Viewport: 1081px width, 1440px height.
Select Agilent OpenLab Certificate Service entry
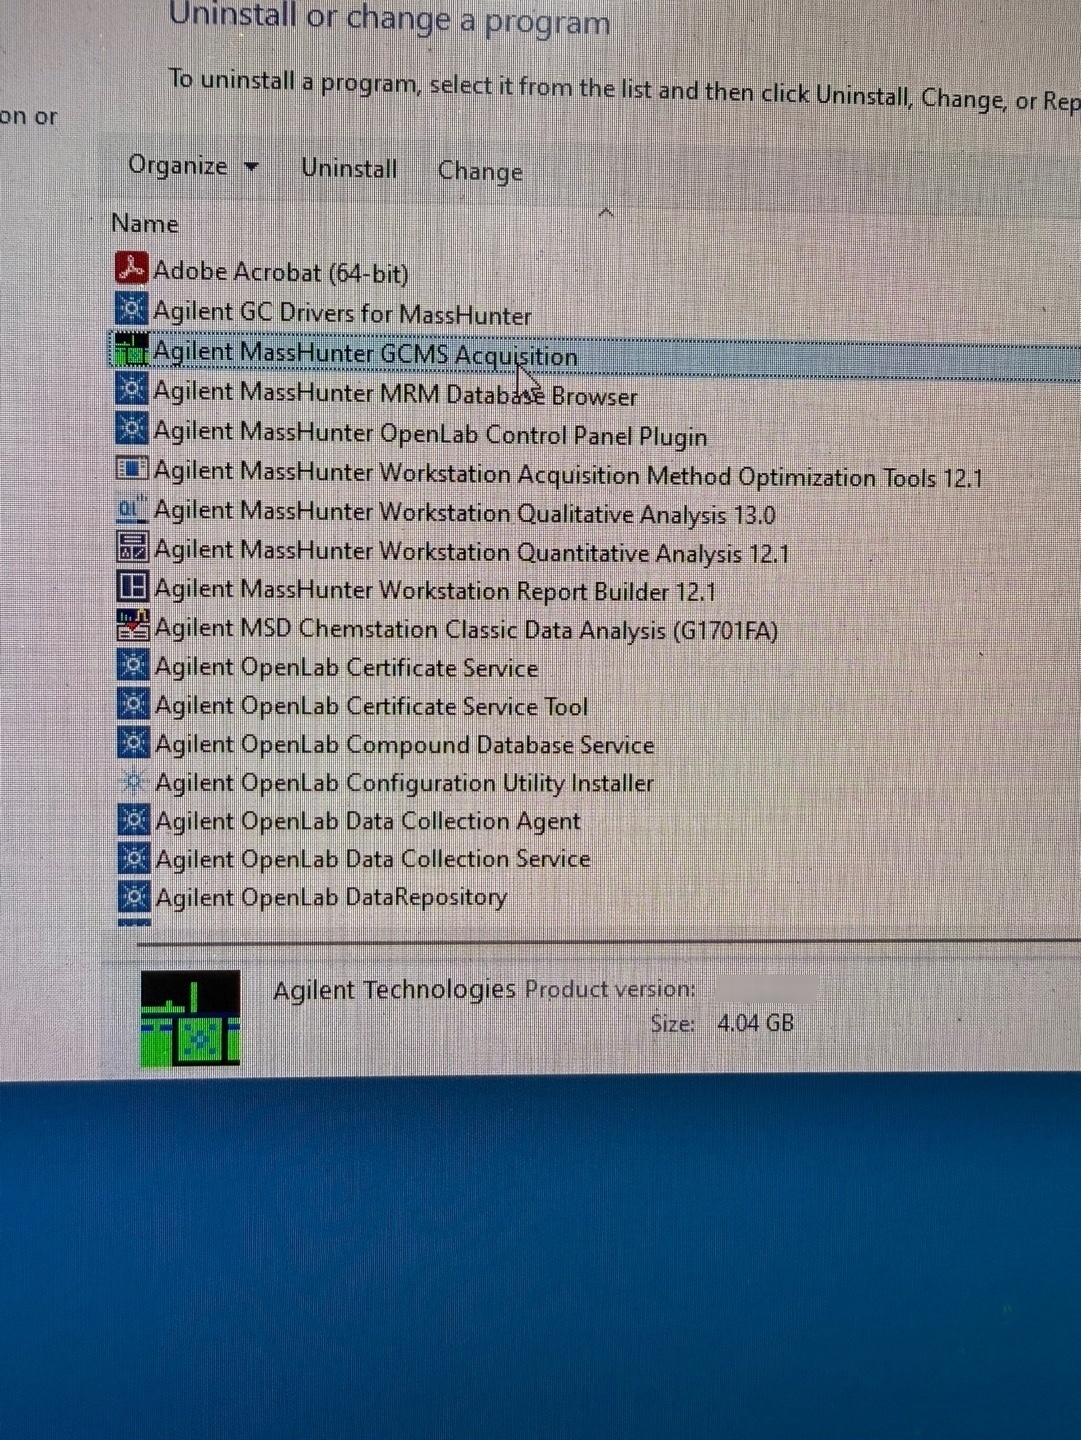point(346,667)
